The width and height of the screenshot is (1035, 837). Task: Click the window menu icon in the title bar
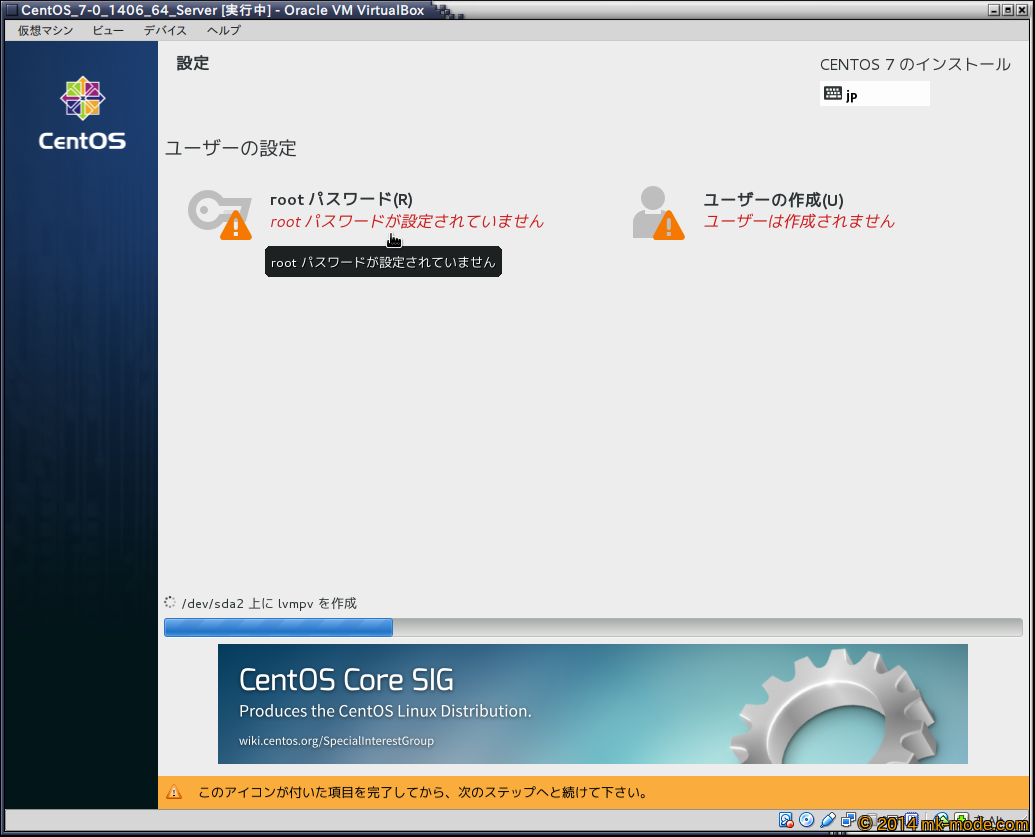point(10,10)
